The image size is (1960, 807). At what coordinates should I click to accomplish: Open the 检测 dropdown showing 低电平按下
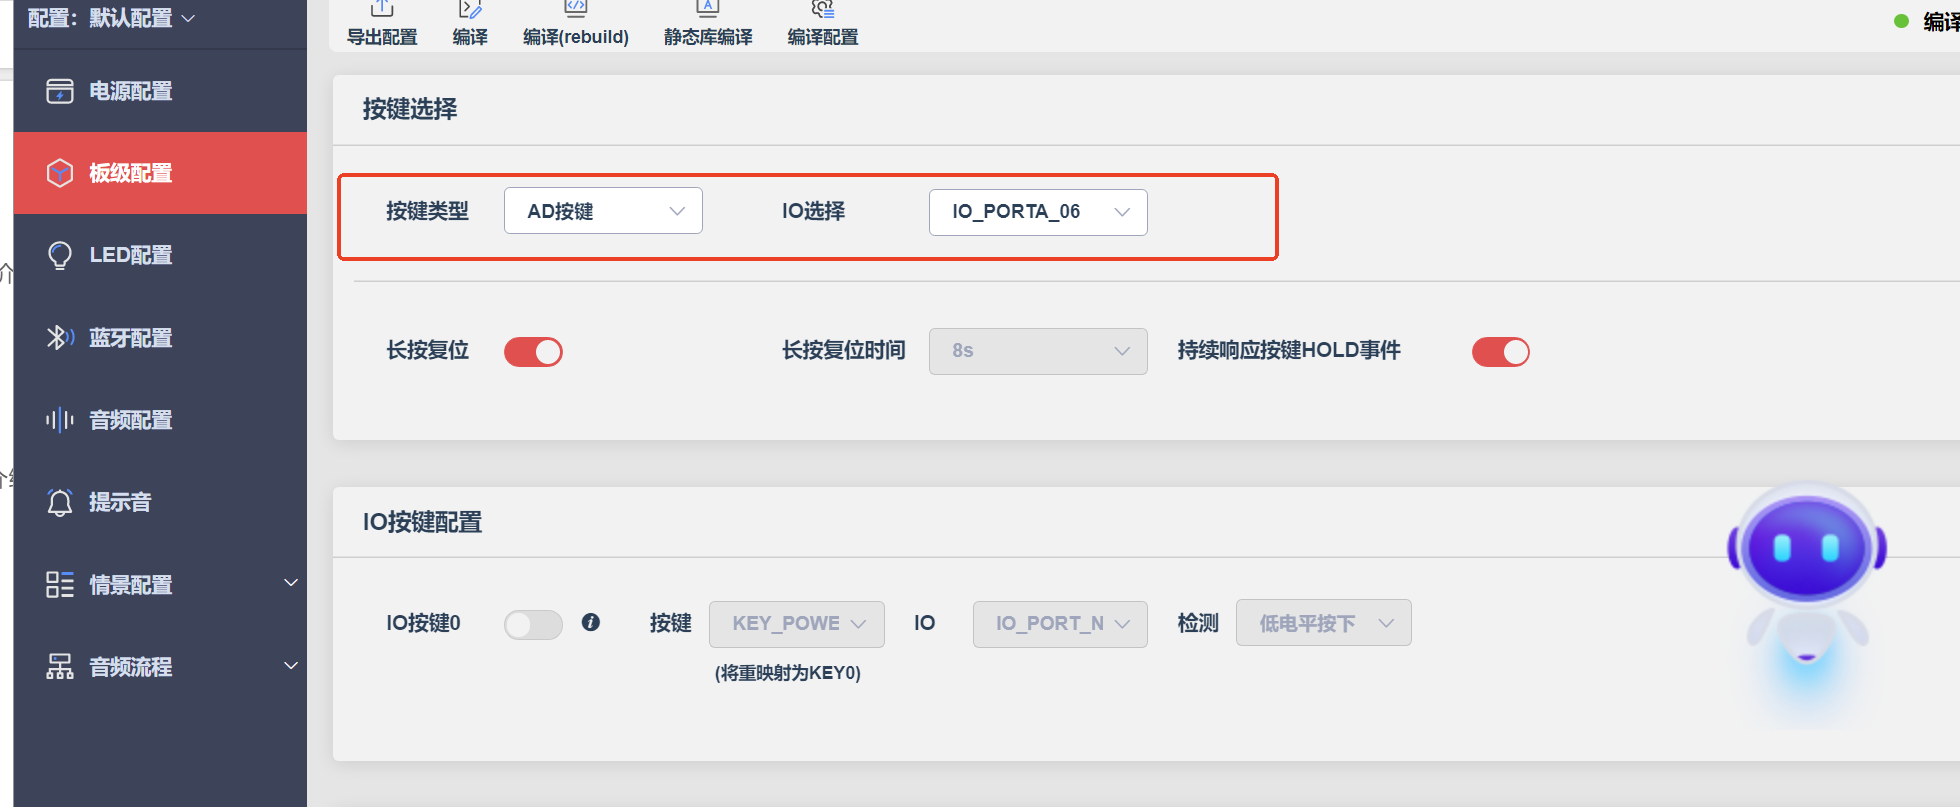pos(1324,623)
